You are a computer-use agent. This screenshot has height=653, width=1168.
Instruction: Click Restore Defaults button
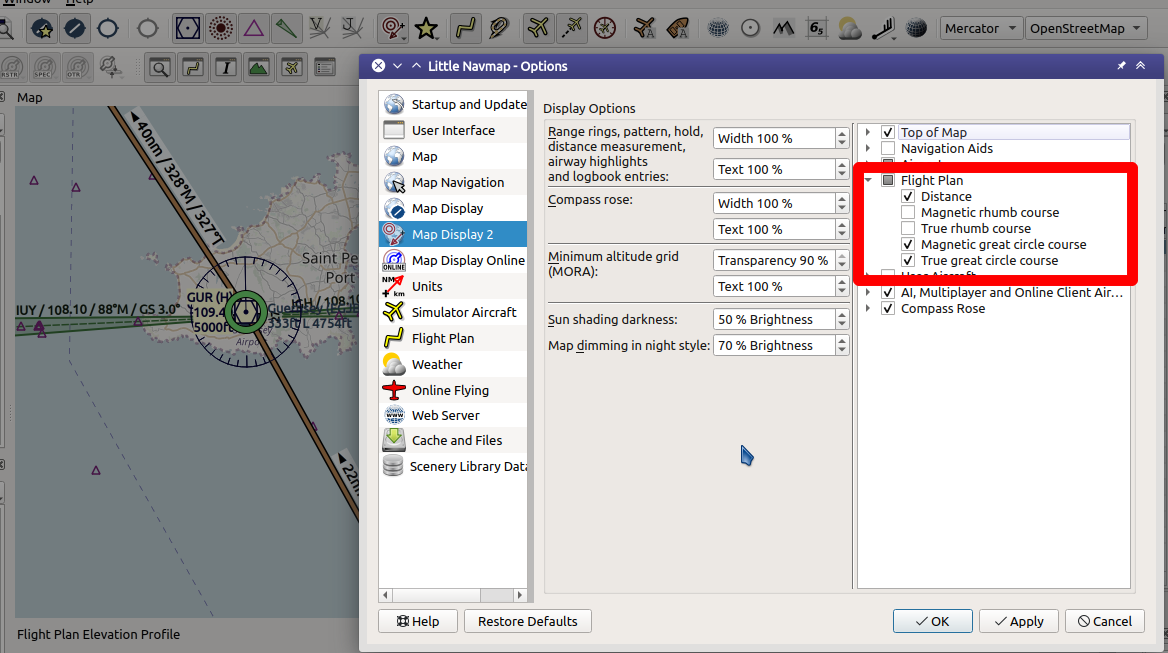coord(527,621)
